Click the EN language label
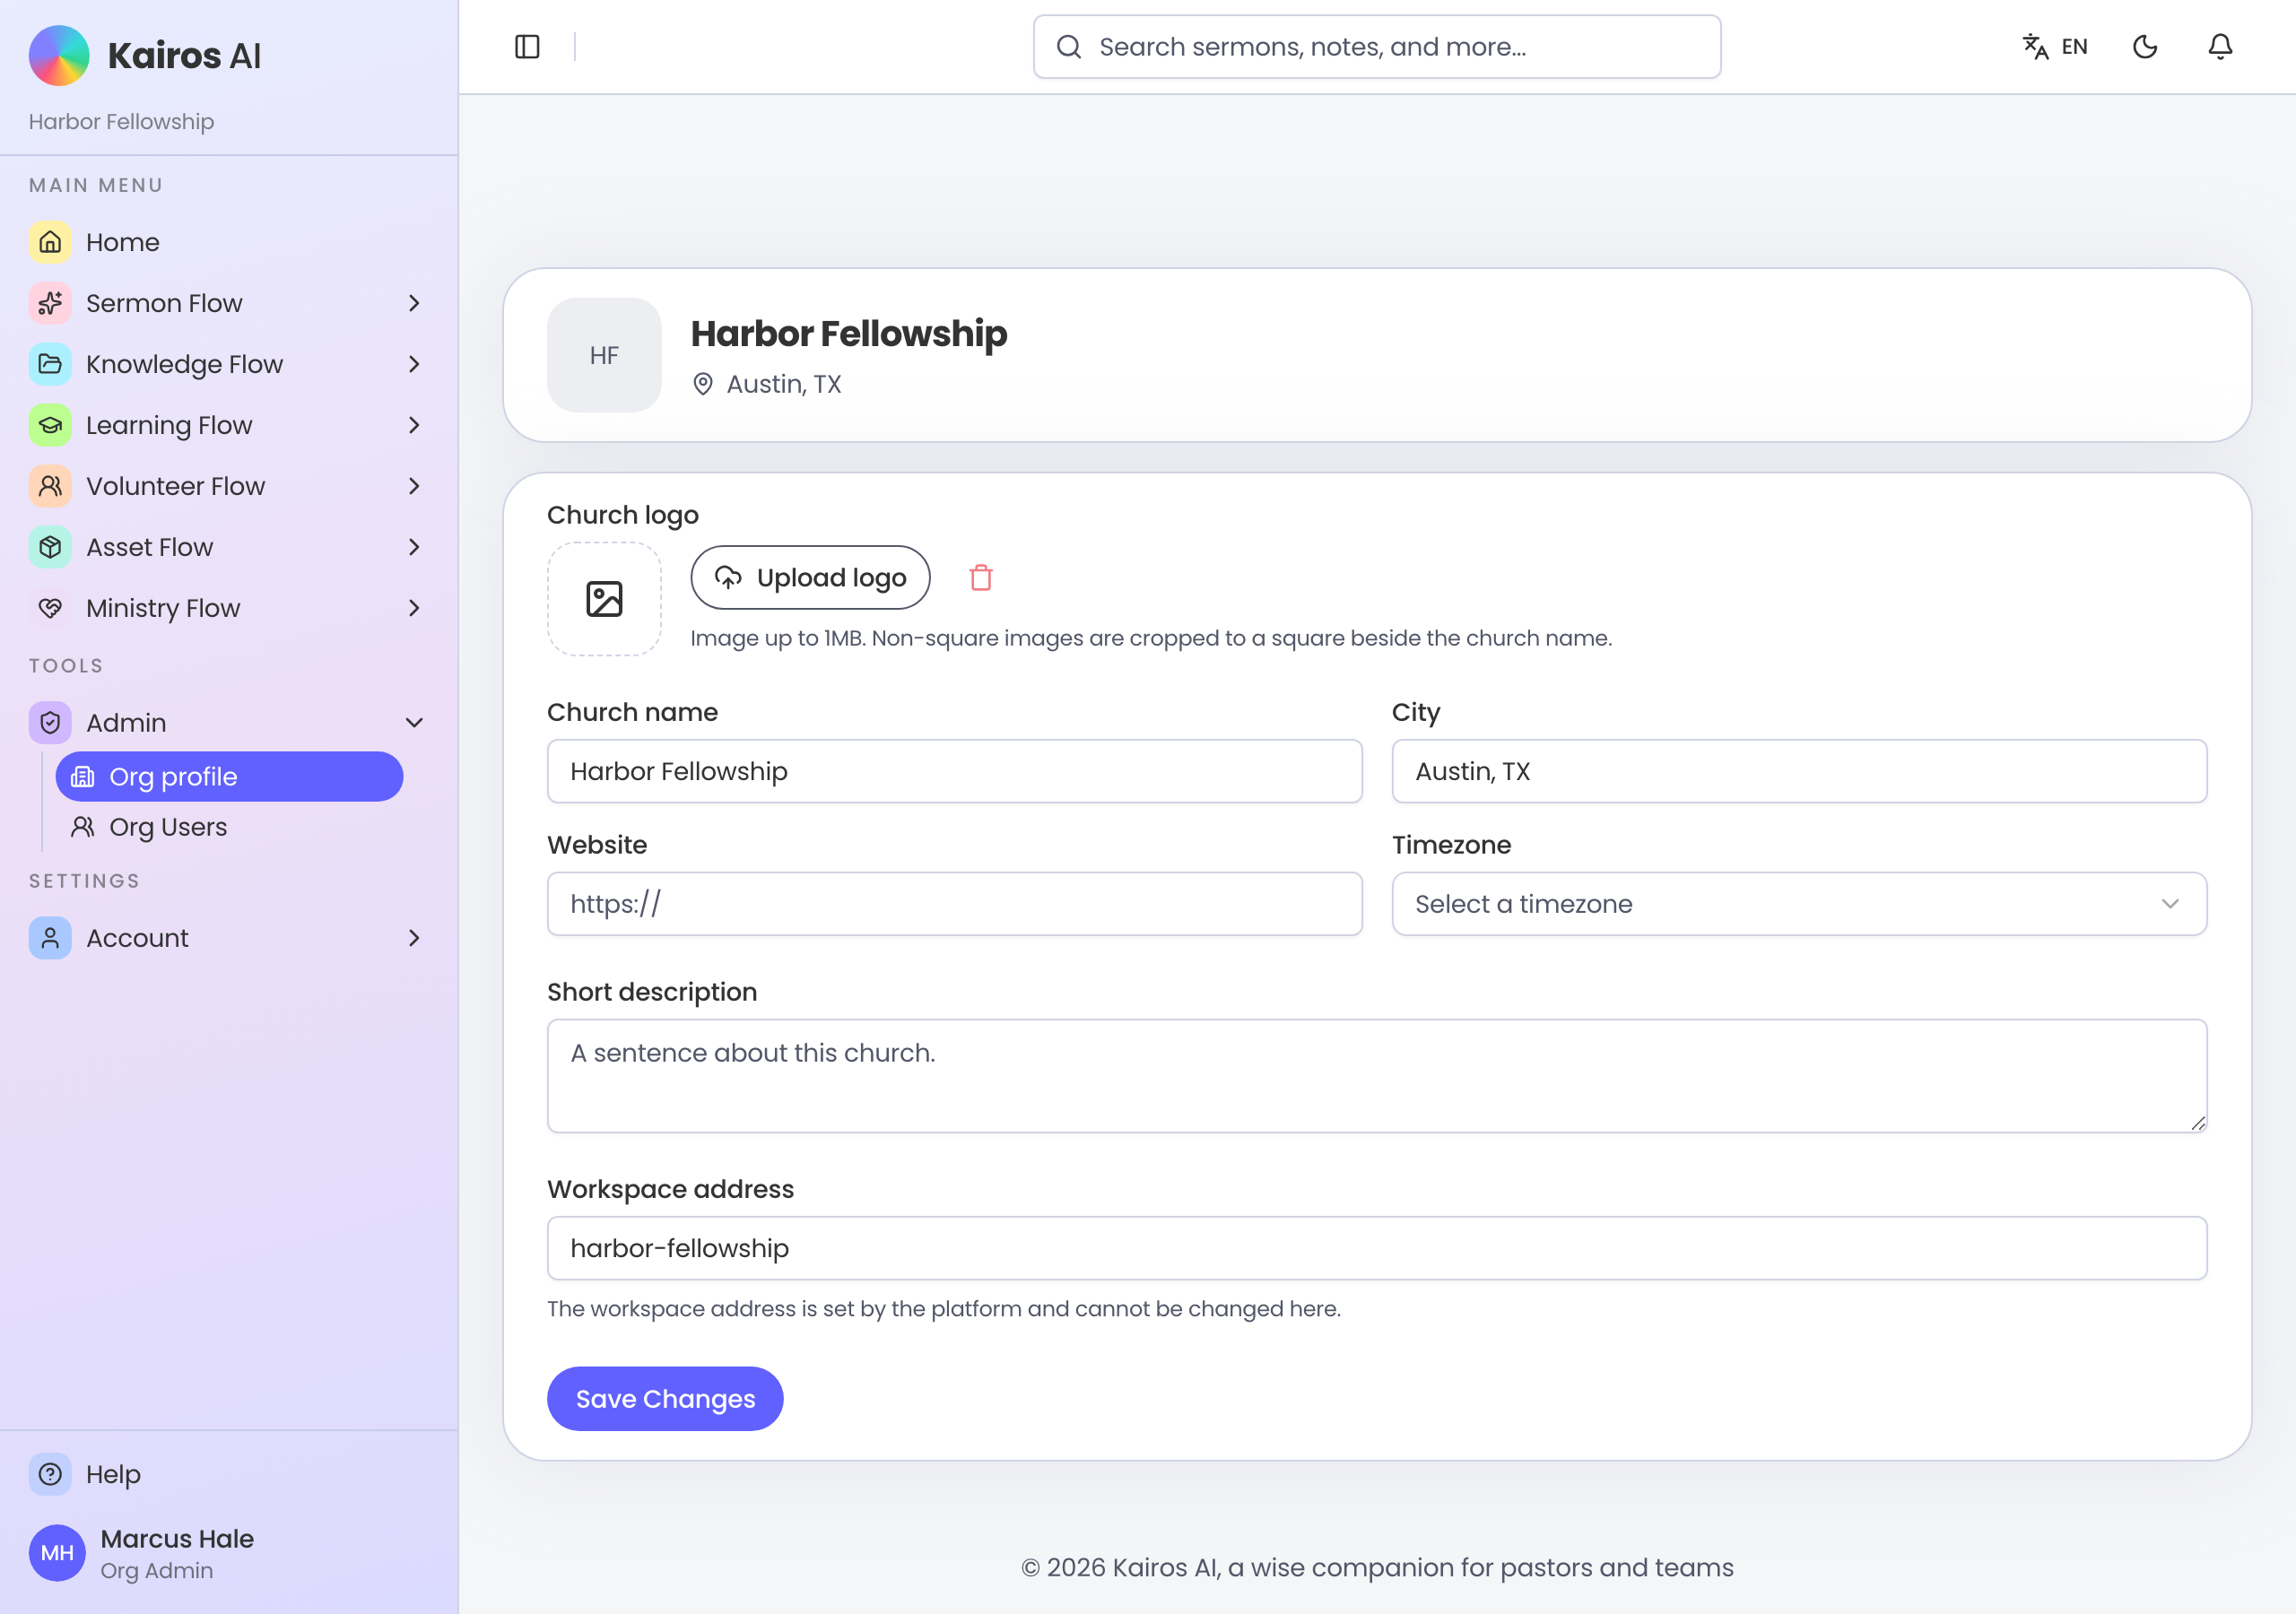2296x1614 pixels. [2075, 47]
